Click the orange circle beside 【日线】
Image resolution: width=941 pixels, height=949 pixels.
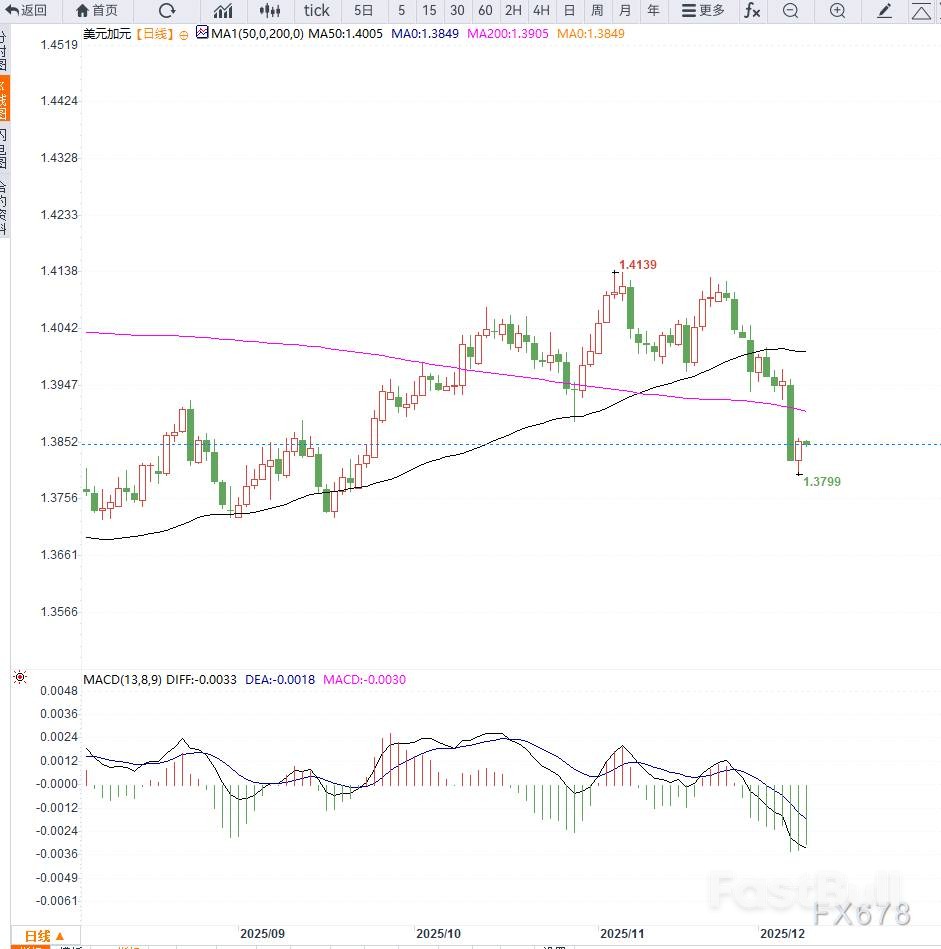[x=182, y=34]
